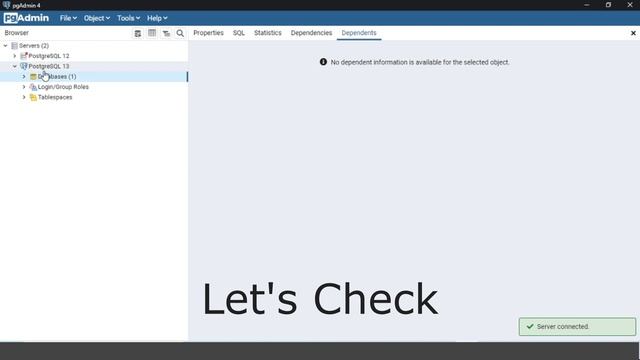Image resolution: width=640 pixels, height=360 pixels.
Task: Open the File menu
Action: (68, 18)
